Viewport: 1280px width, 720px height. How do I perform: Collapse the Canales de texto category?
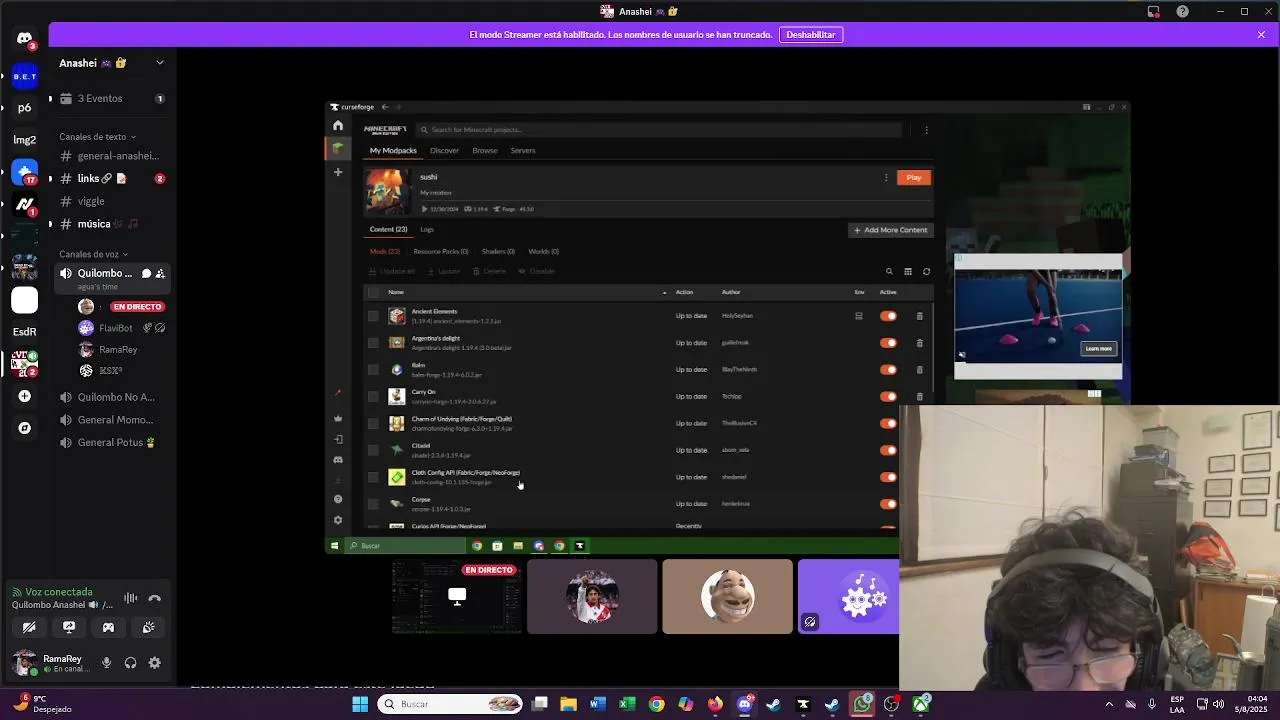(x=97, y=137)
